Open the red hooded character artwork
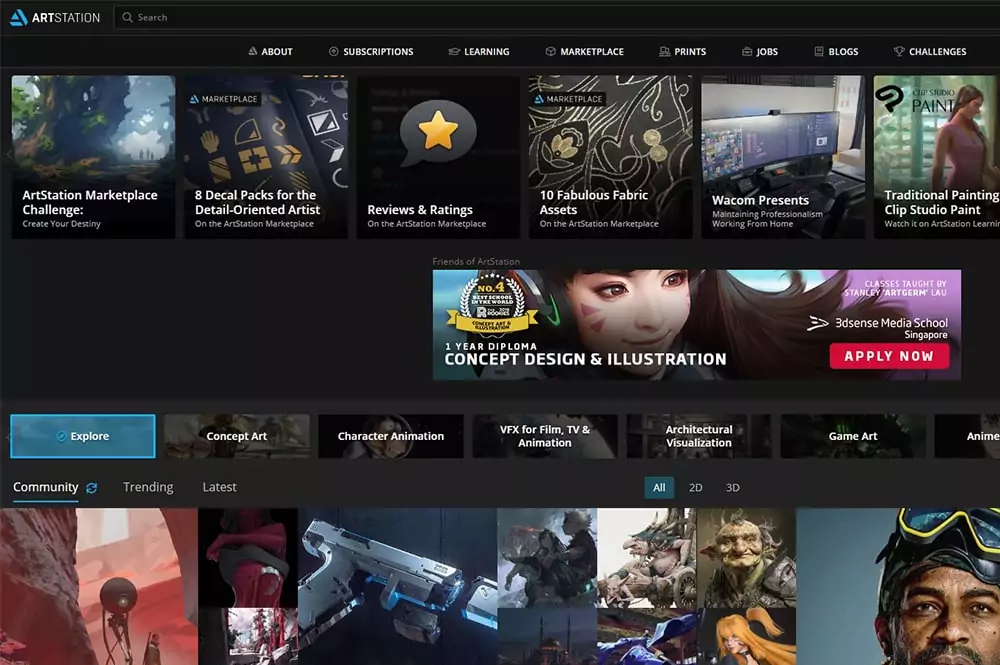Image resolution: width=1000 pixels, height=665 pixels. 248,558
